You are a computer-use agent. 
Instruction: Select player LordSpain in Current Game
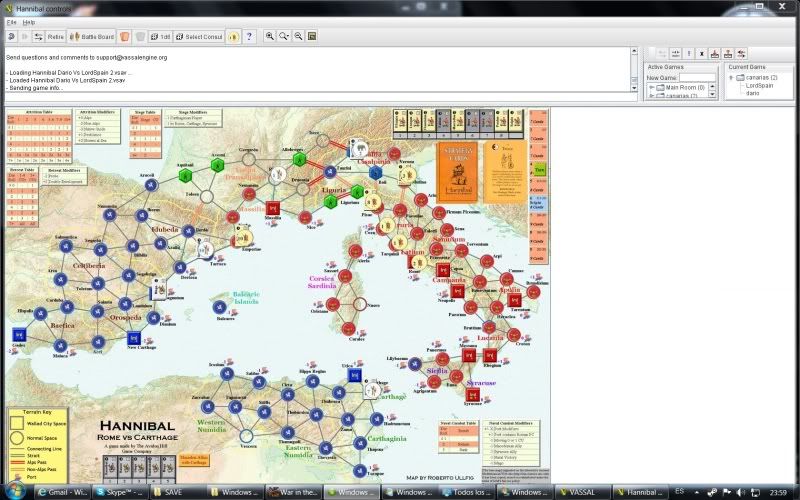[x=759, y=85]
